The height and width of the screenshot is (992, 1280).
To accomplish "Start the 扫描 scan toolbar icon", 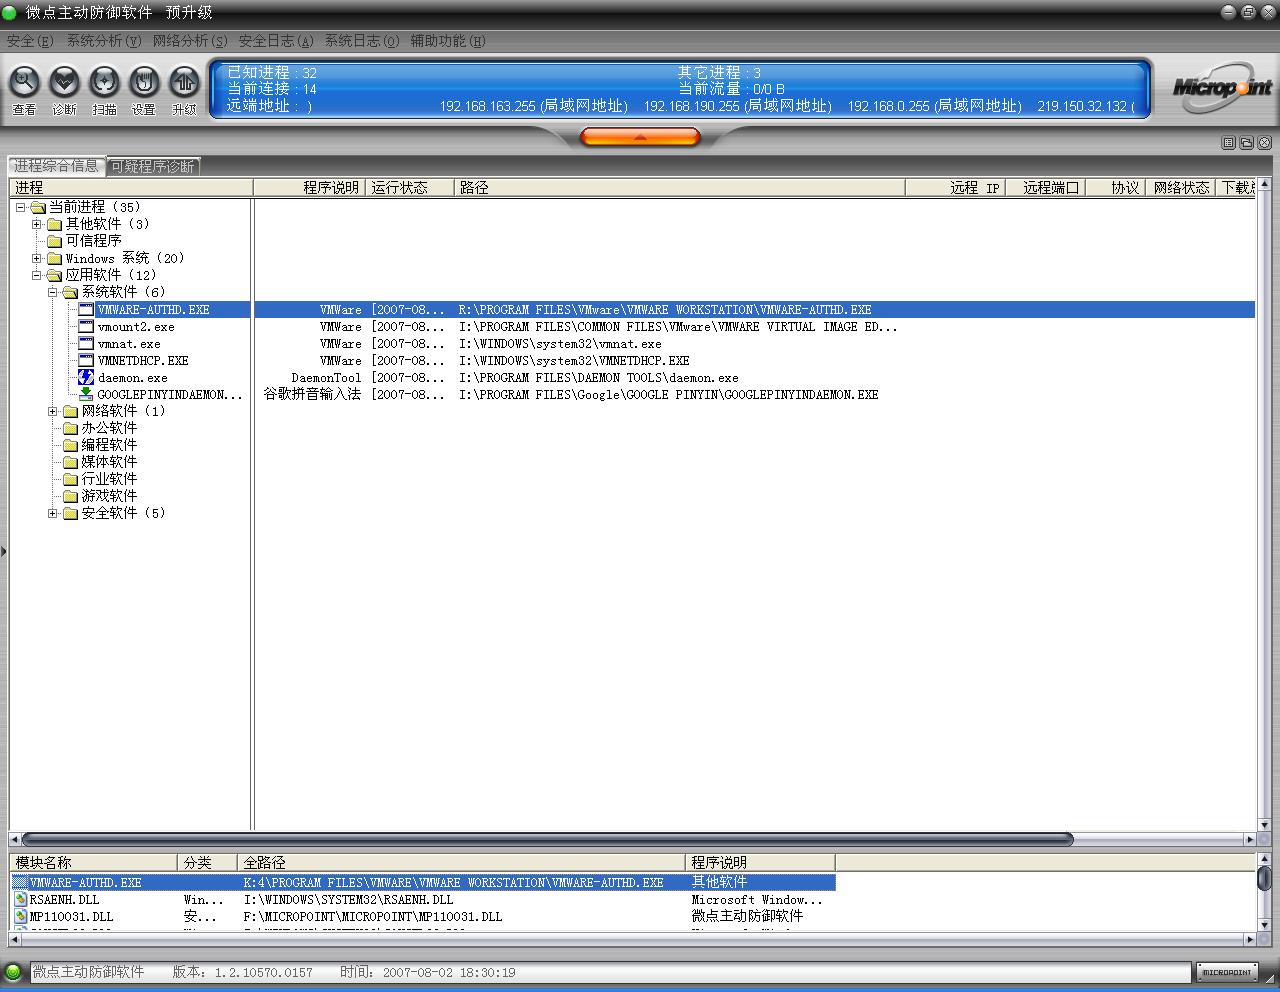I will coord(104,81).
